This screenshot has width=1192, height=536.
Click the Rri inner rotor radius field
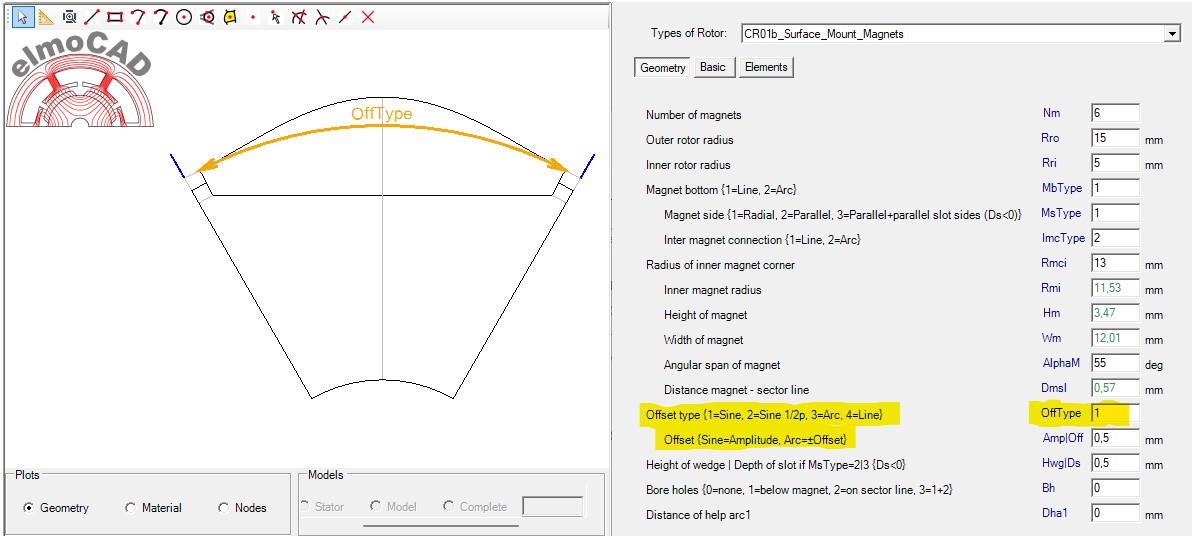(1115, 163)
